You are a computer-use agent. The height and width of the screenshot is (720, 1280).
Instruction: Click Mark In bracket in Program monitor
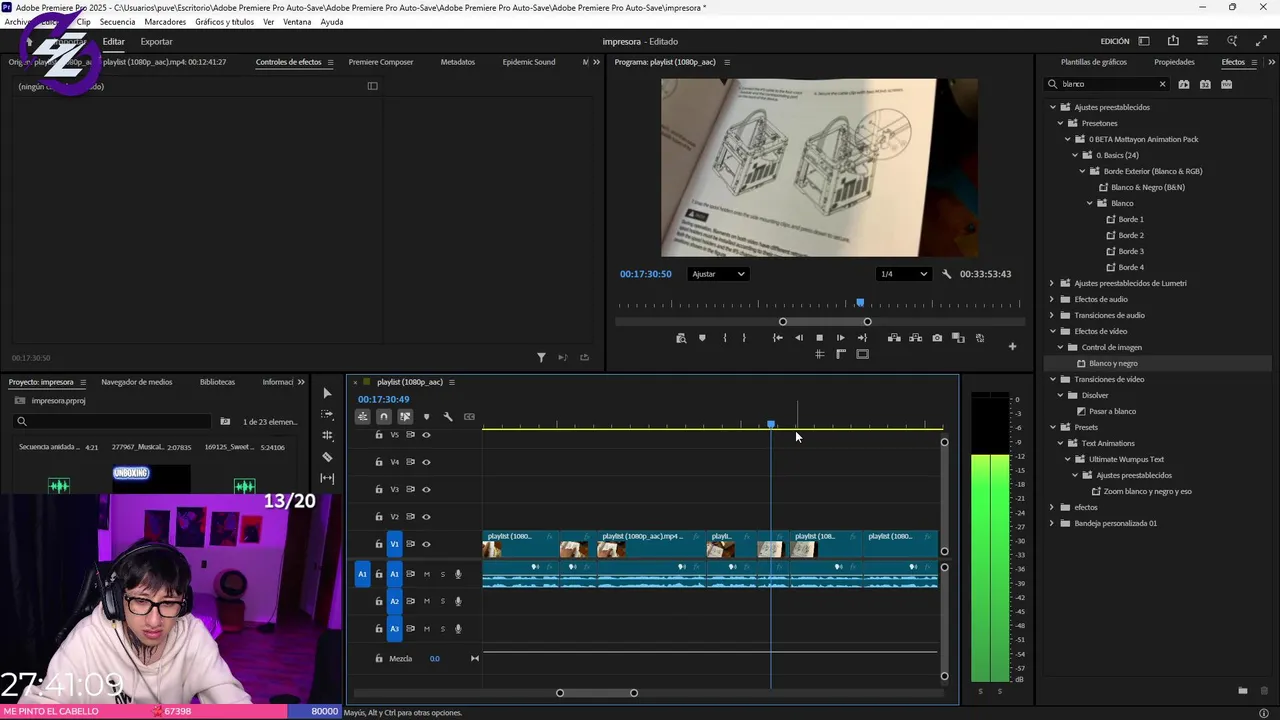coord(725,338)
